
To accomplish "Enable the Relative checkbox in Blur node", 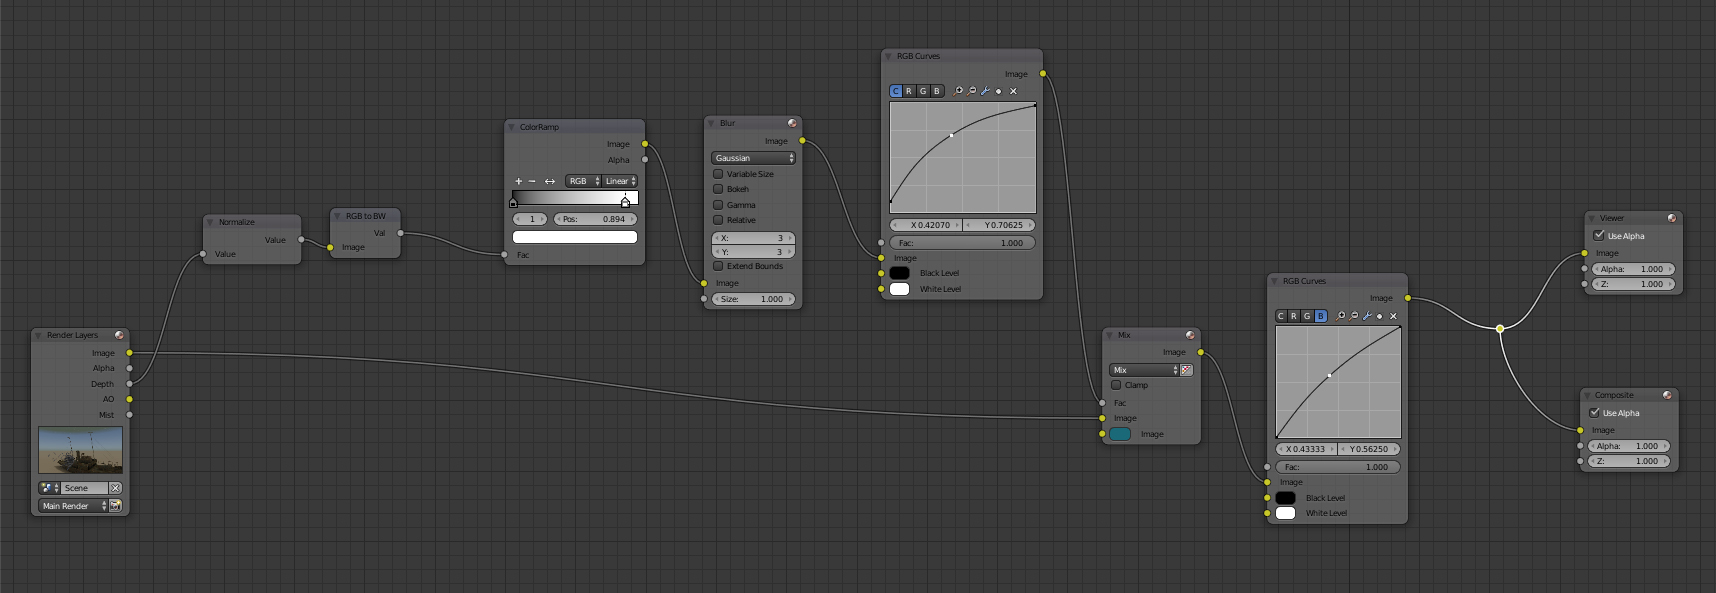I will [x=718, y=220].
